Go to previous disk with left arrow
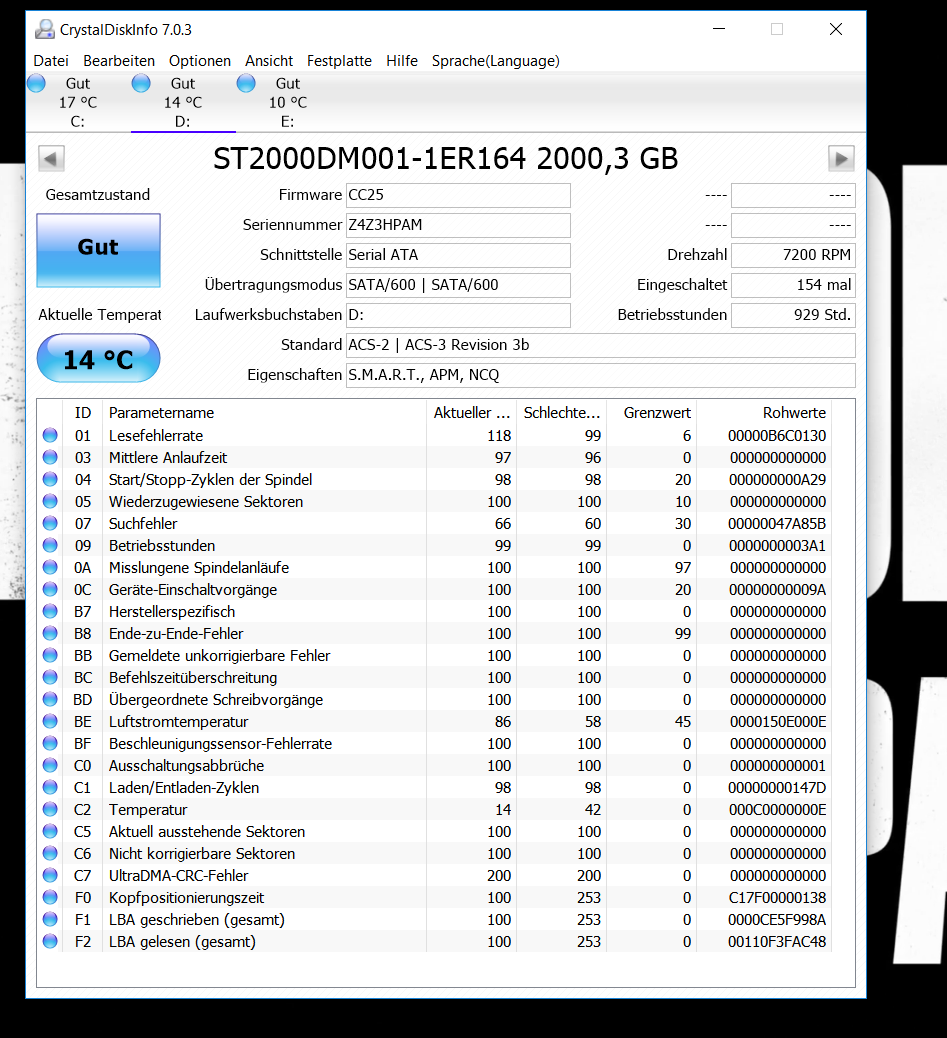This screenshot has width=947, height=1038. pyautogui.click(x=51, y=158)
